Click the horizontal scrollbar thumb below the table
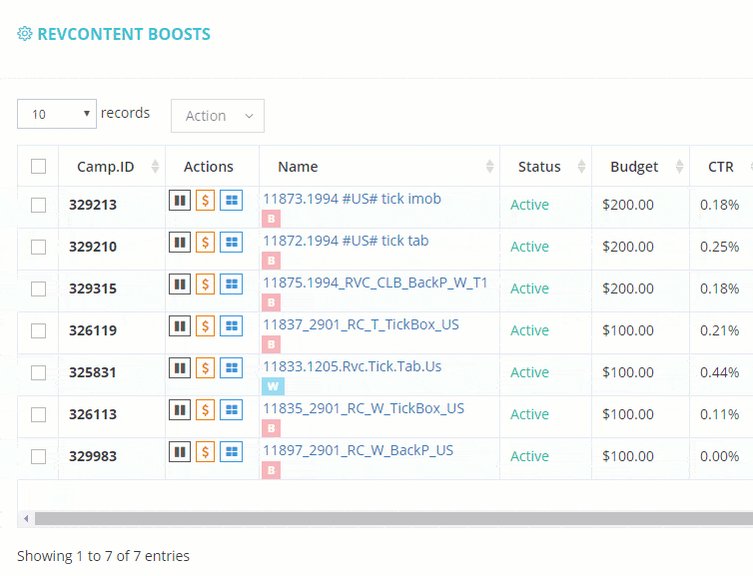 click(394, 518)
